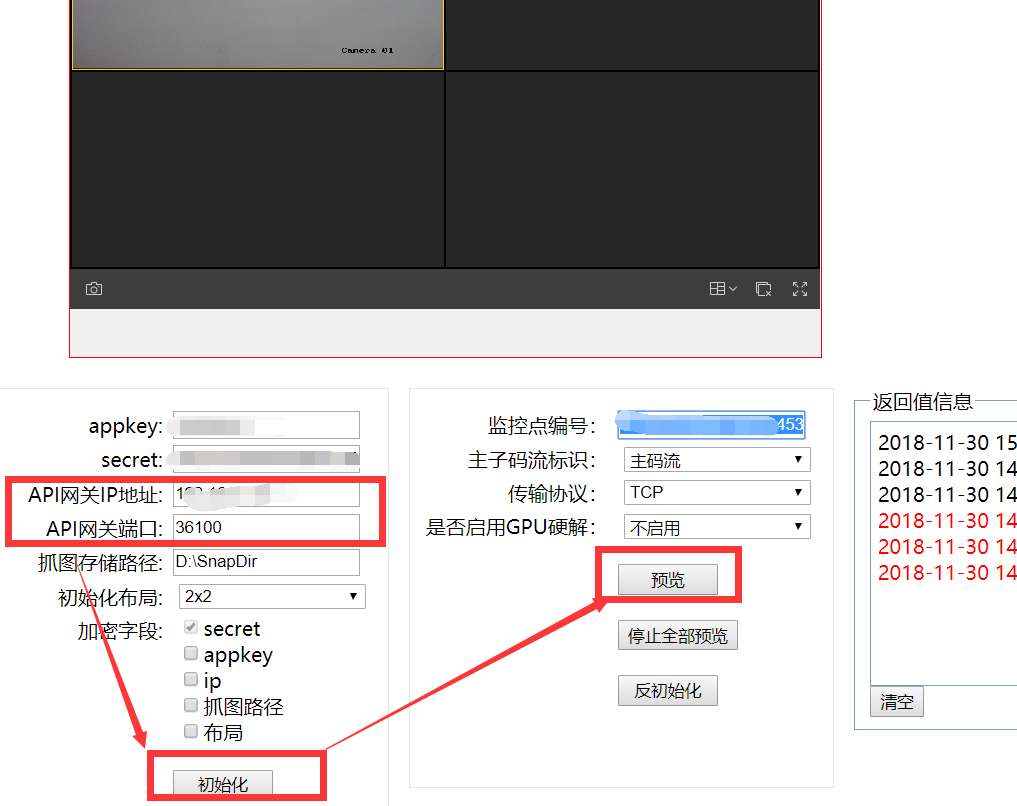
Task: Select the empty bottom-left video pane
Action: [x=257, y=169]
